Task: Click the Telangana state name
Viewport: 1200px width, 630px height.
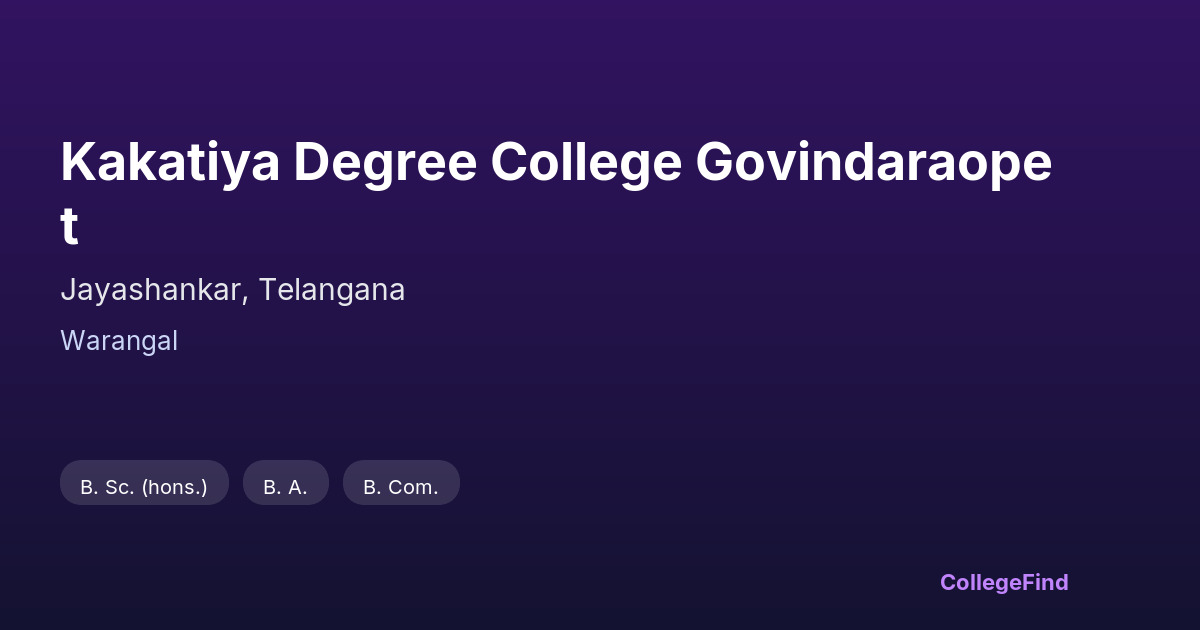Action: pos(331,290)
